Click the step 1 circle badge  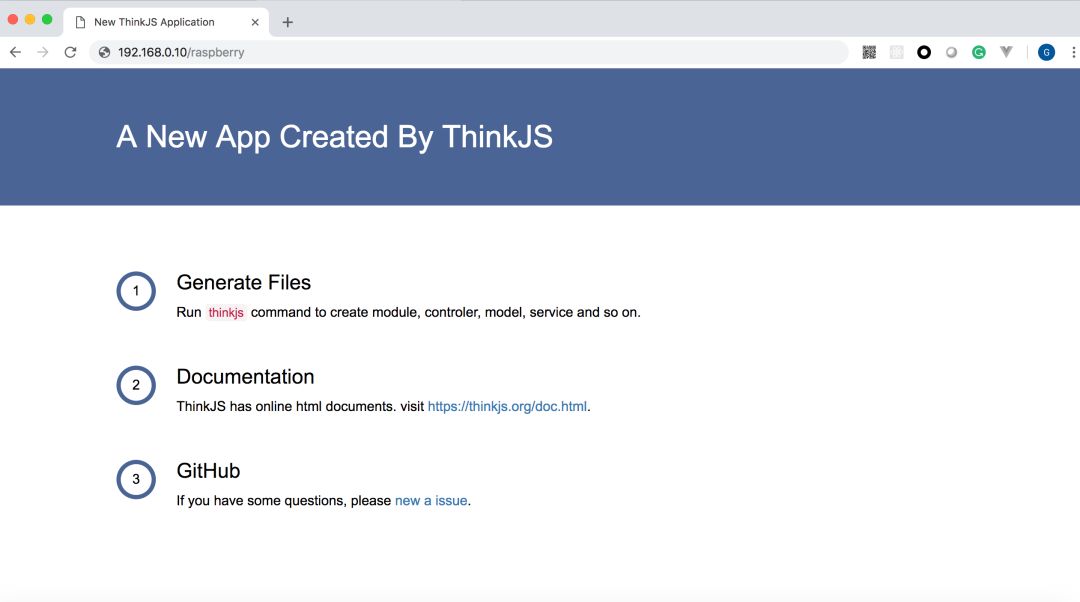(136, 291)
